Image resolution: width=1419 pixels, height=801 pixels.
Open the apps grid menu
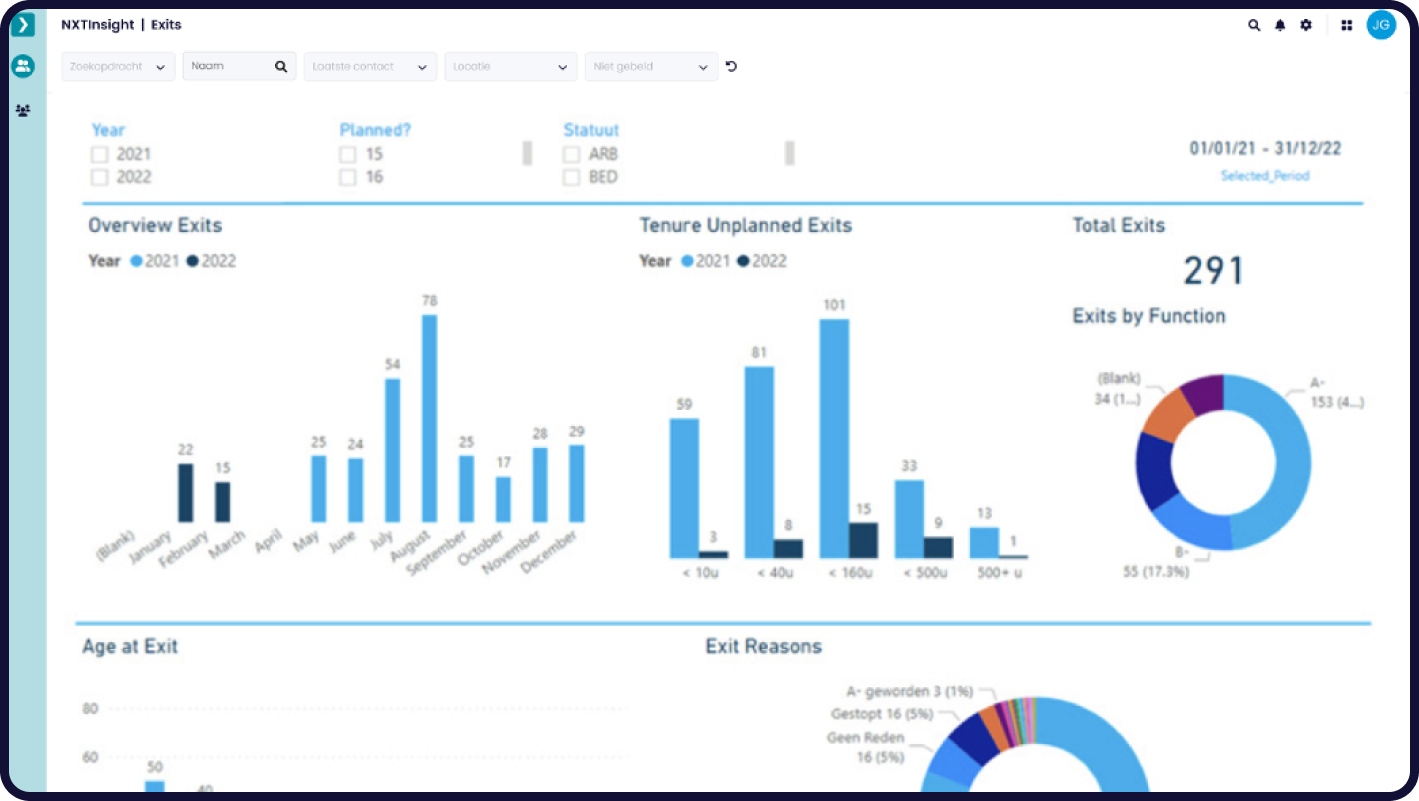(x=1346, y=26)
